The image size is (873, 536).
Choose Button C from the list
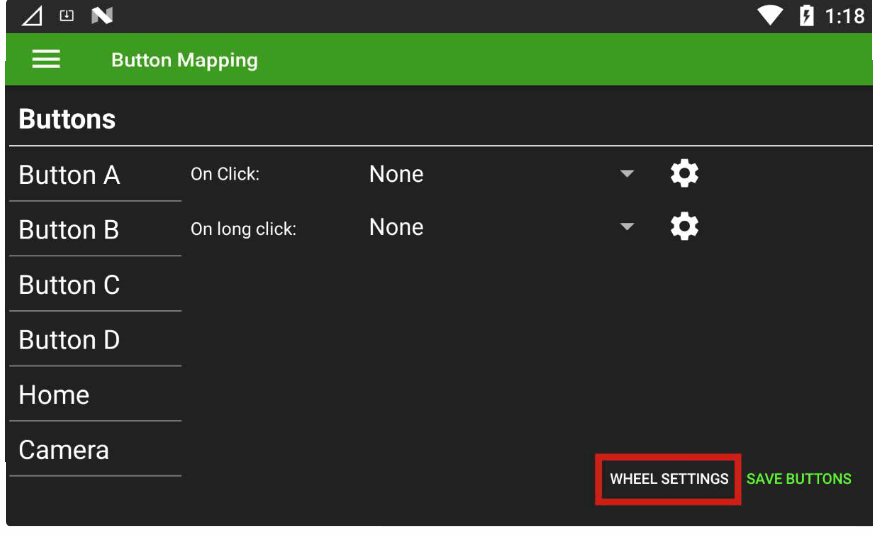pyautogui.click(x=70, y=285)
